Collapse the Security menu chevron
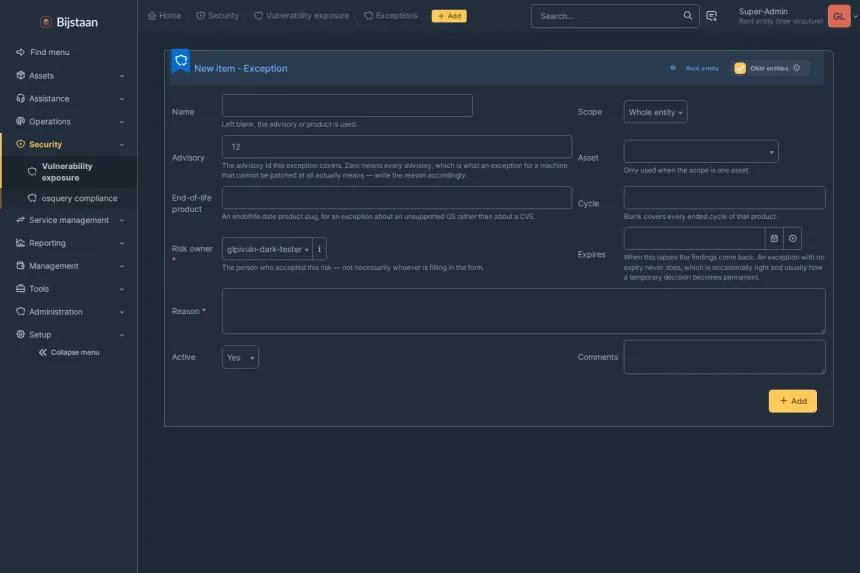 (122, 145)
